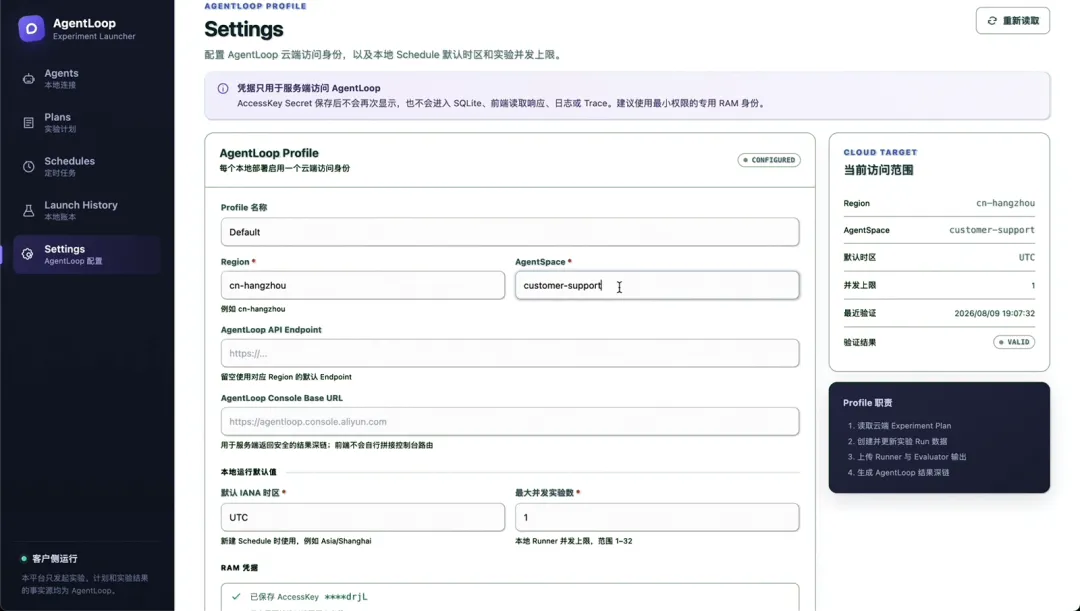Click the Settings gear icon in sidebar

pos(28,254)
